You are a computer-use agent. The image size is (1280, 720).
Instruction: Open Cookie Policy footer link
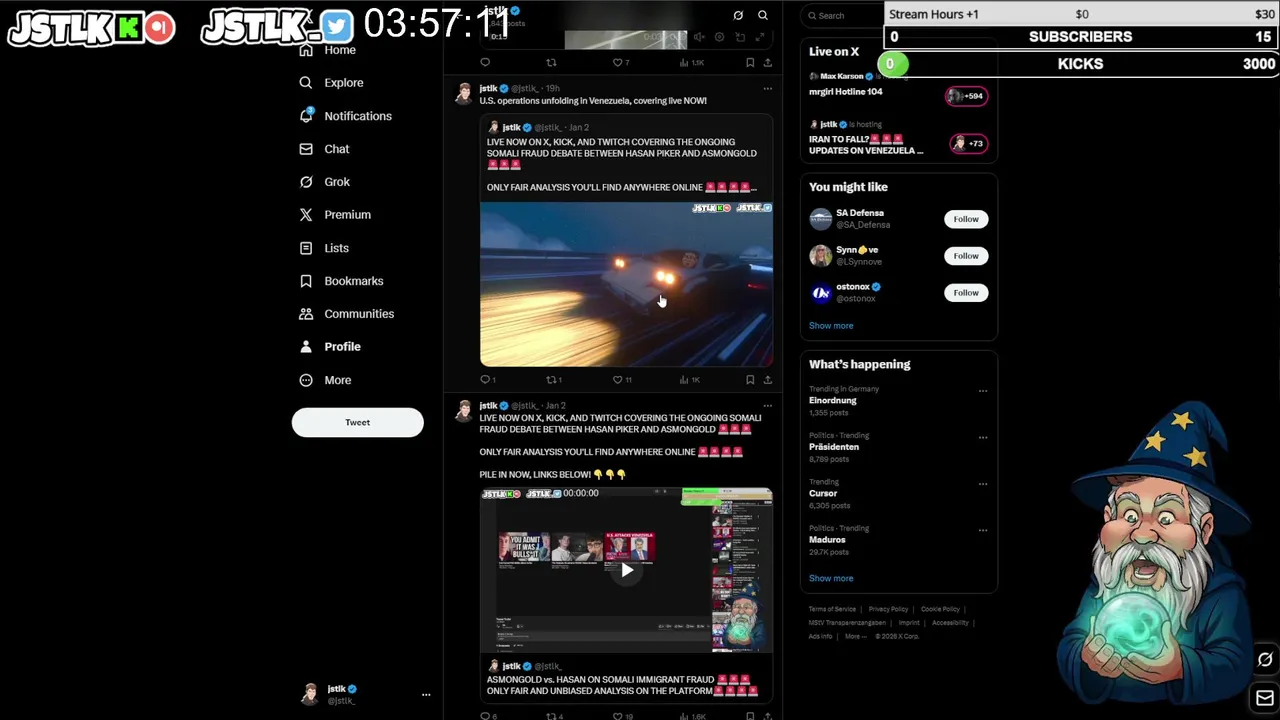940,609
